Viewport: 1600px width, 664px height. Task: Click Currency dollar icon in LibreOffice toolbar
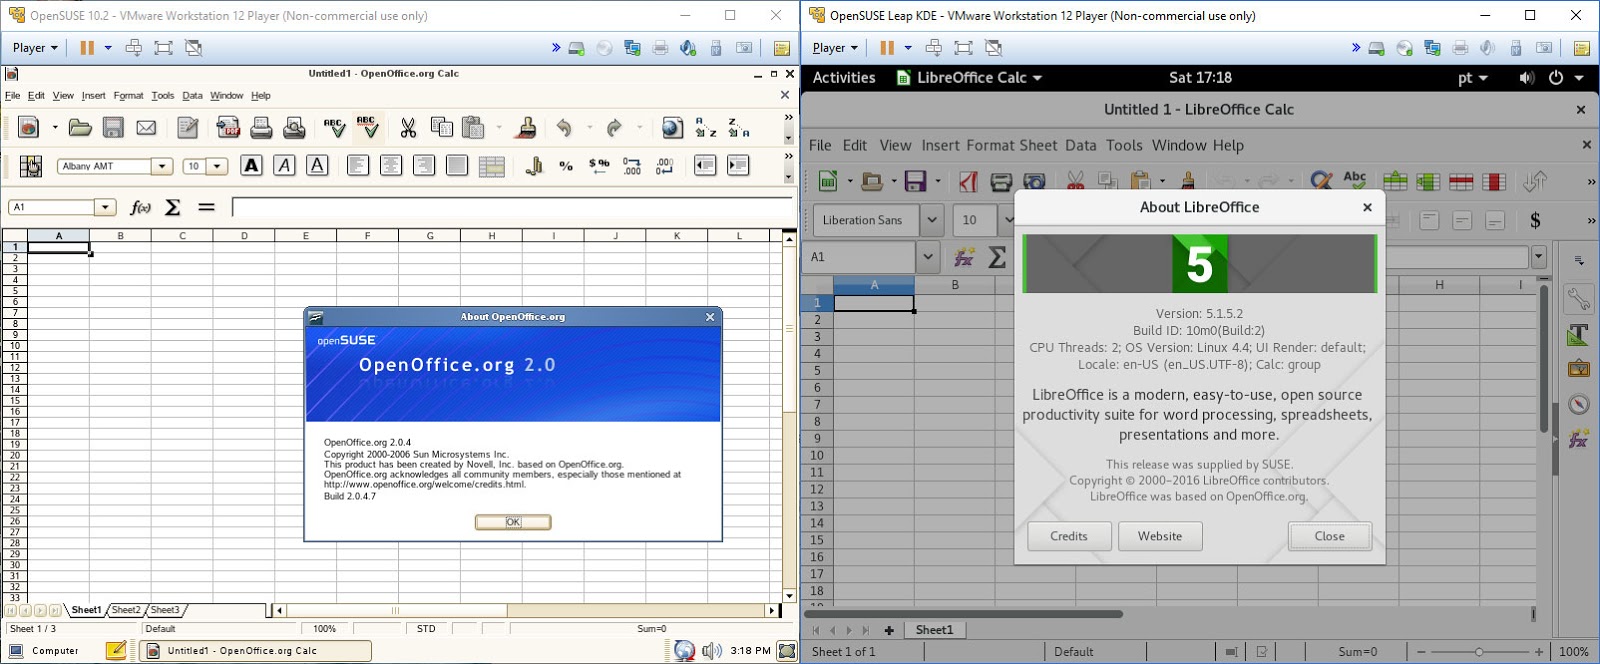pyautogui.click(x=1535, y=220)
